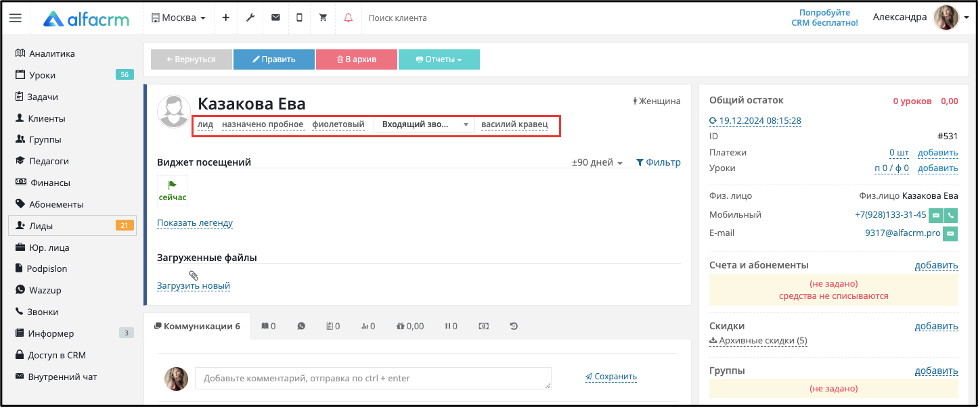Screen dimensions: 979x408
Task: Open the hamburger menu icon
Action: pos(15,18)
